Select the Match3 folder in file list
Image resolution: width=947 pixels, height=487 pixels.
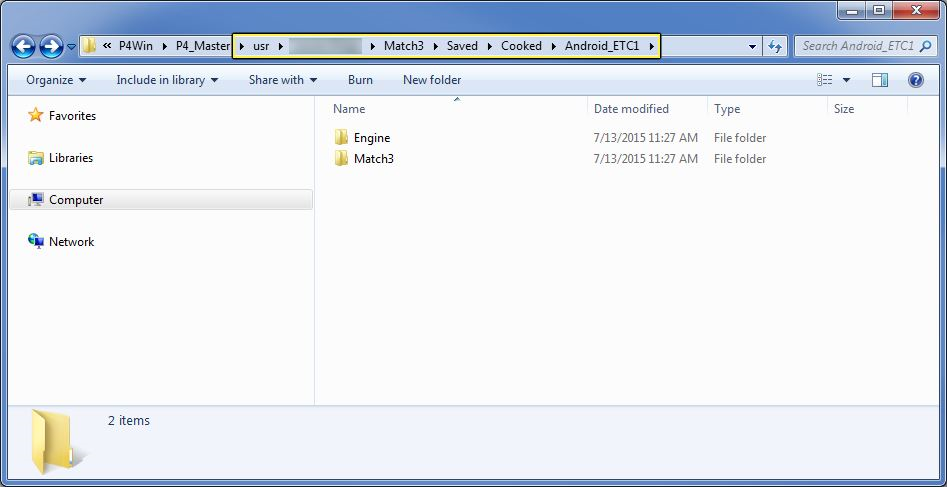(x=364, y=159)
